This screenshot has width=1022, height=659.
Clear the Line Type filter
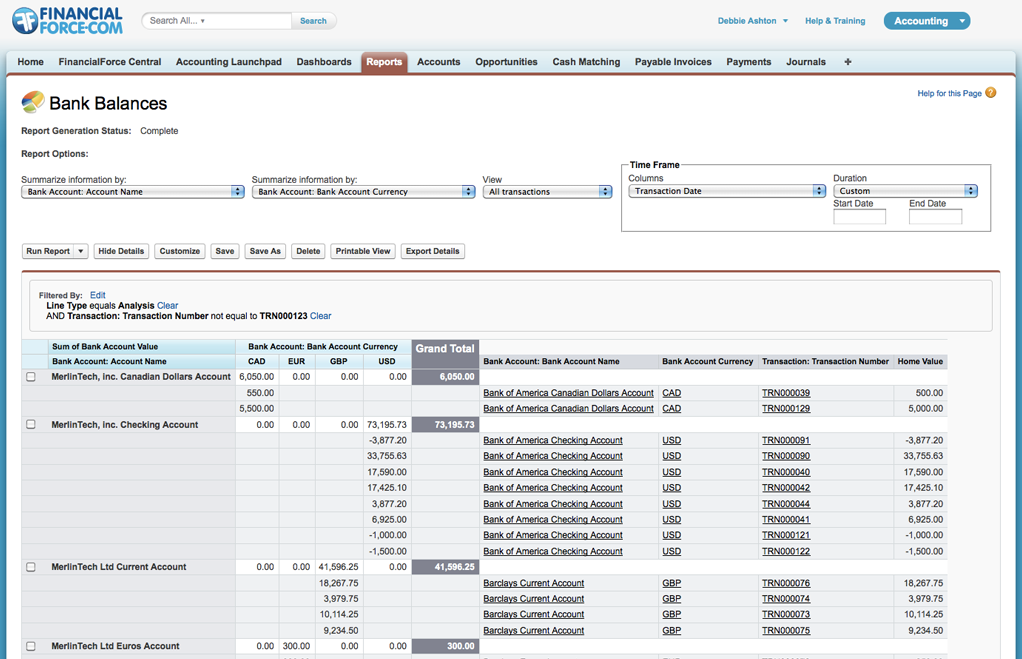coord(168,306)
